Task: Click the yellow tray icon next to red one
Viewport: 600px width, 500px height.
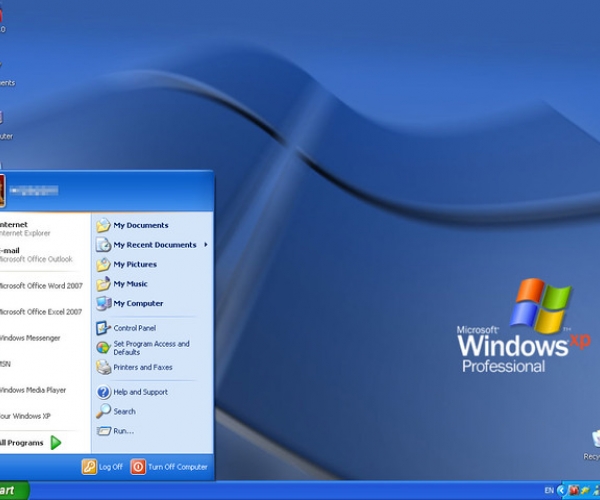Action: [585, 490]
